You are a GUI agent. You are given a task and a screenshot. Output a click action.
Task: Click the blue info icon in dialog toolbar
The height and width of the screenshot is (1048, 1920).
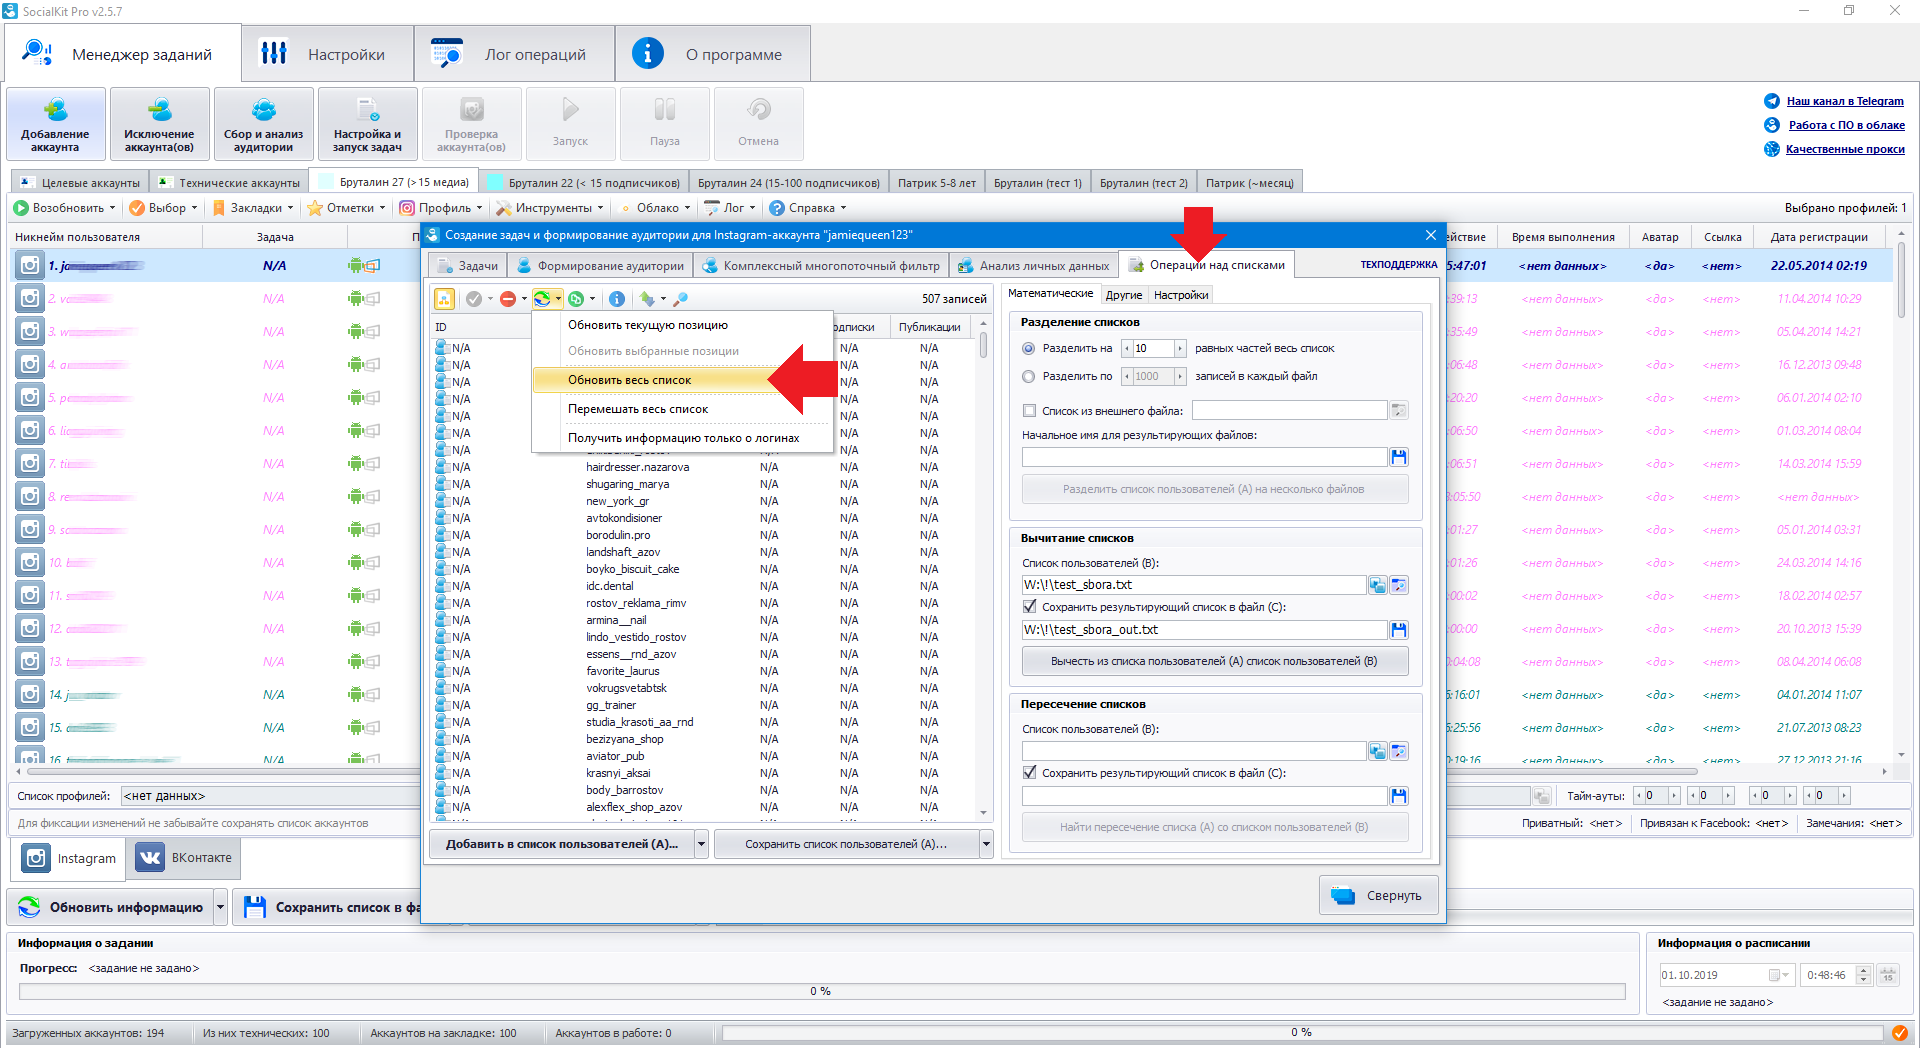point(617,299)
